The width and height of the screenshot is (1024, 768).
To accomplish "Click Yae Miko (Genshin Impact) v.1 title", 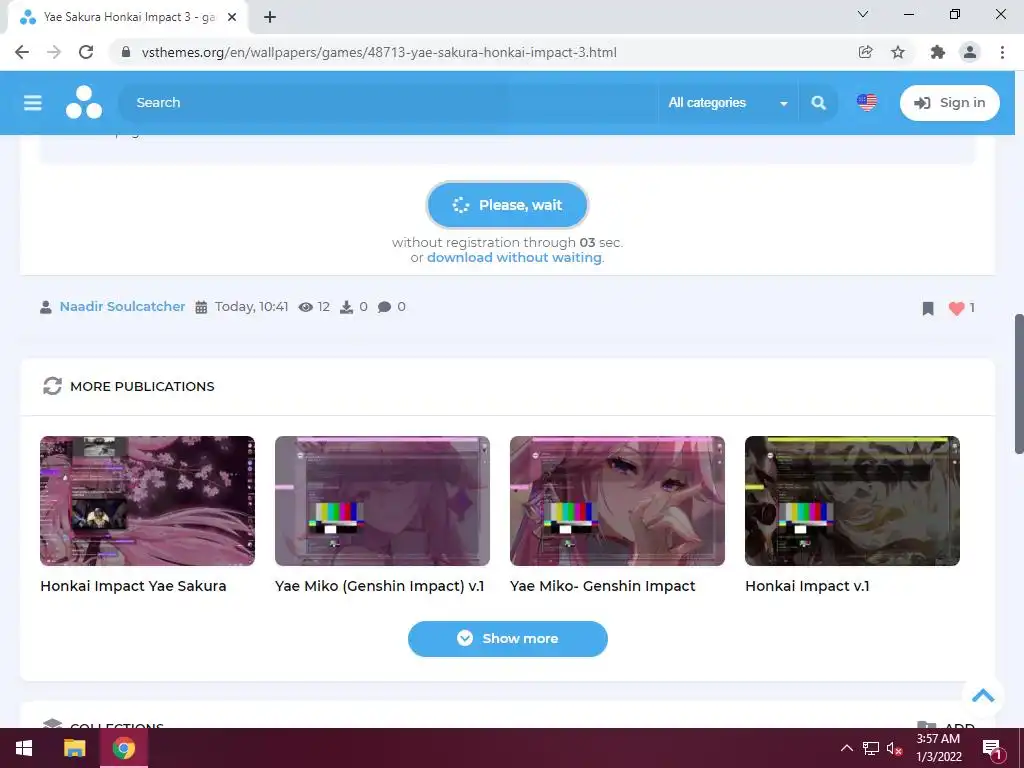I will [x=379, y=586].
